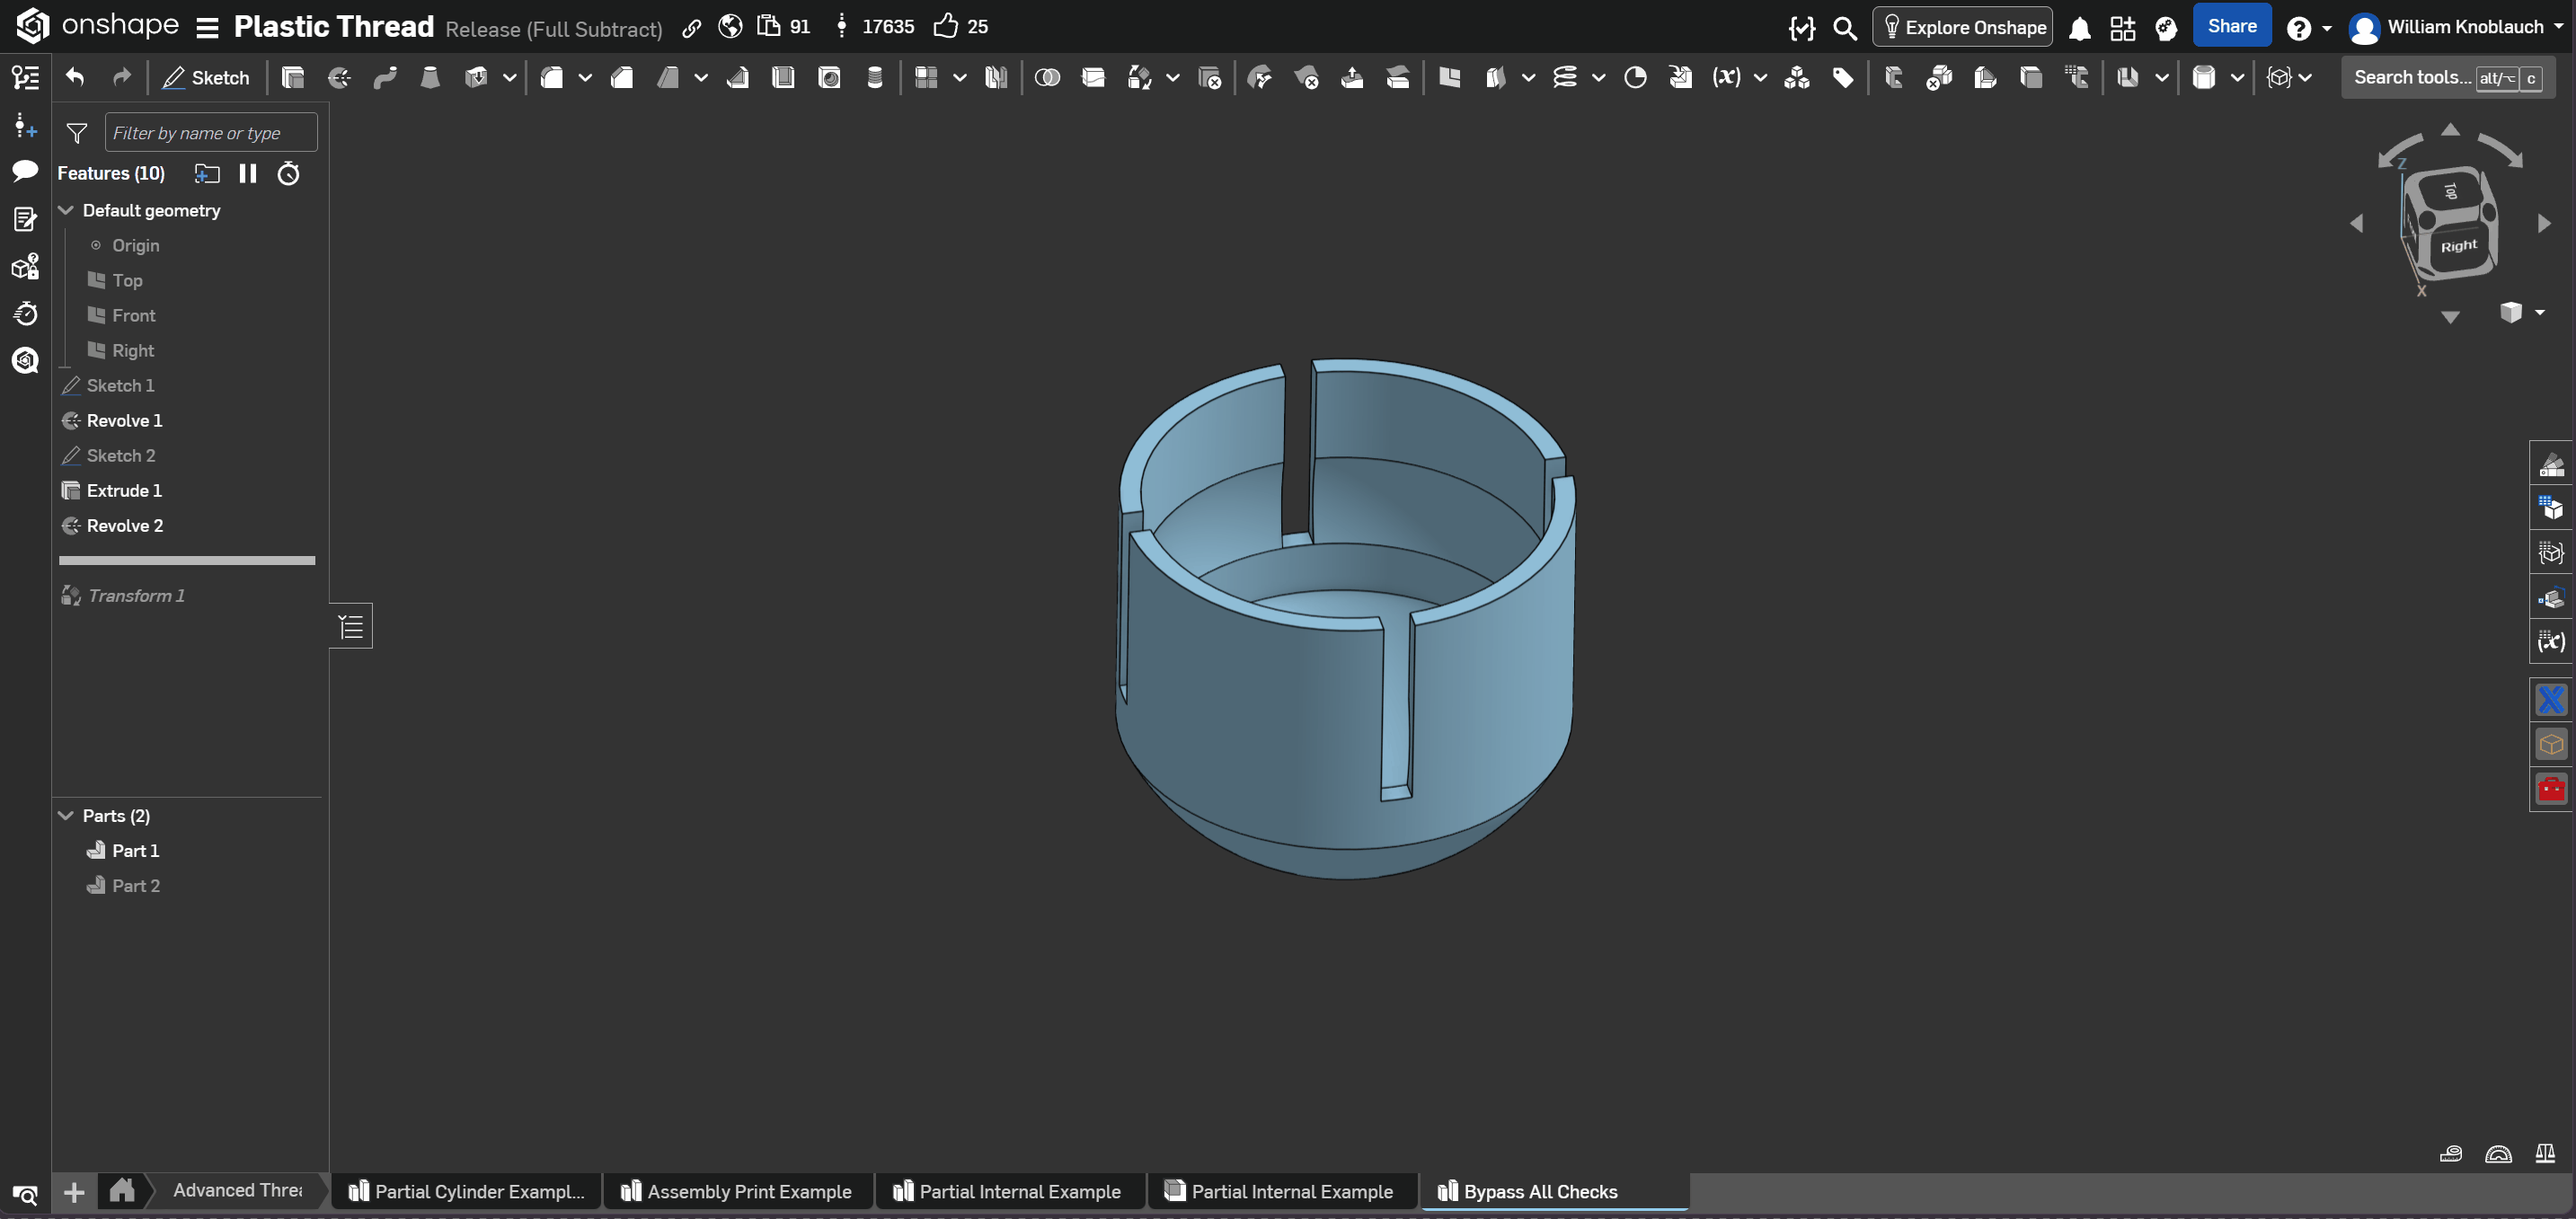Select Part 1 in the Parts list
2576x1219 pixels.
(x=135, y=850)
